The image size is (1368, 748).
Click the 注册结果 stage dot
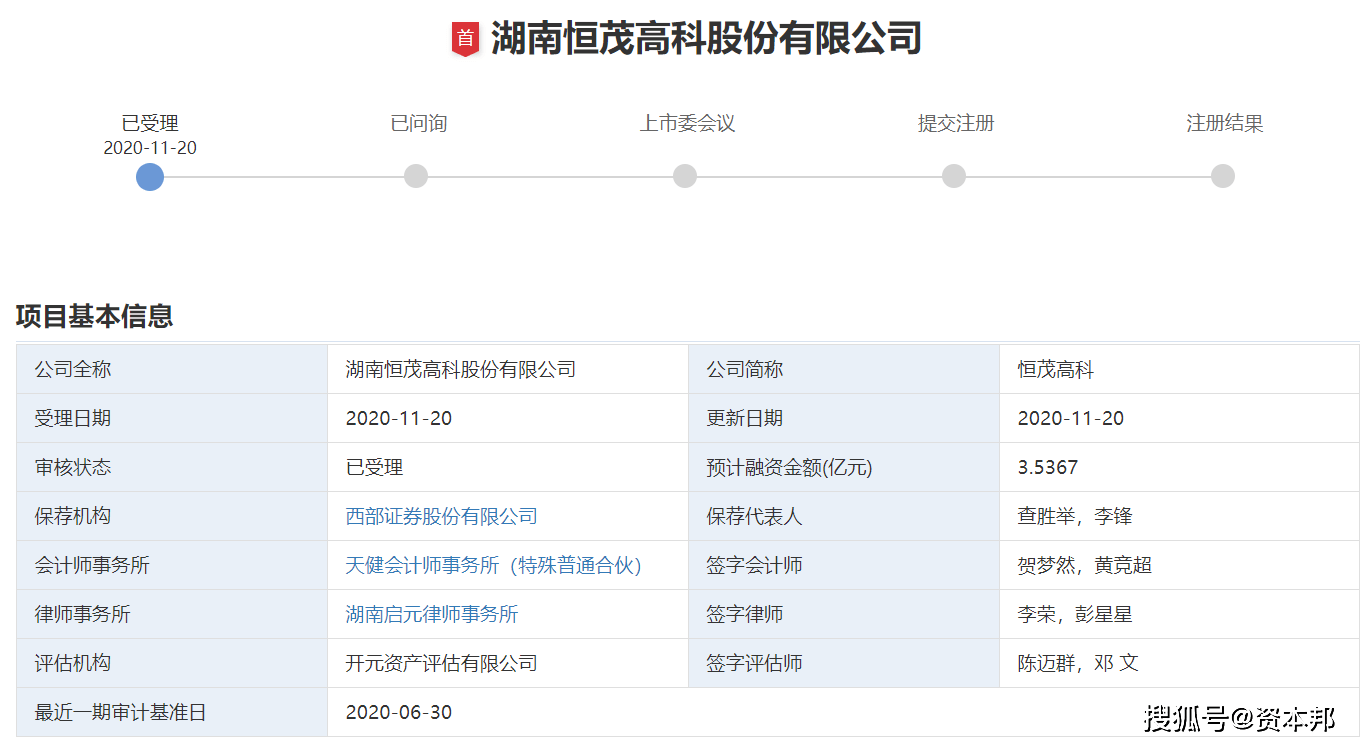pyautogui.click(x=1222, y=176)
